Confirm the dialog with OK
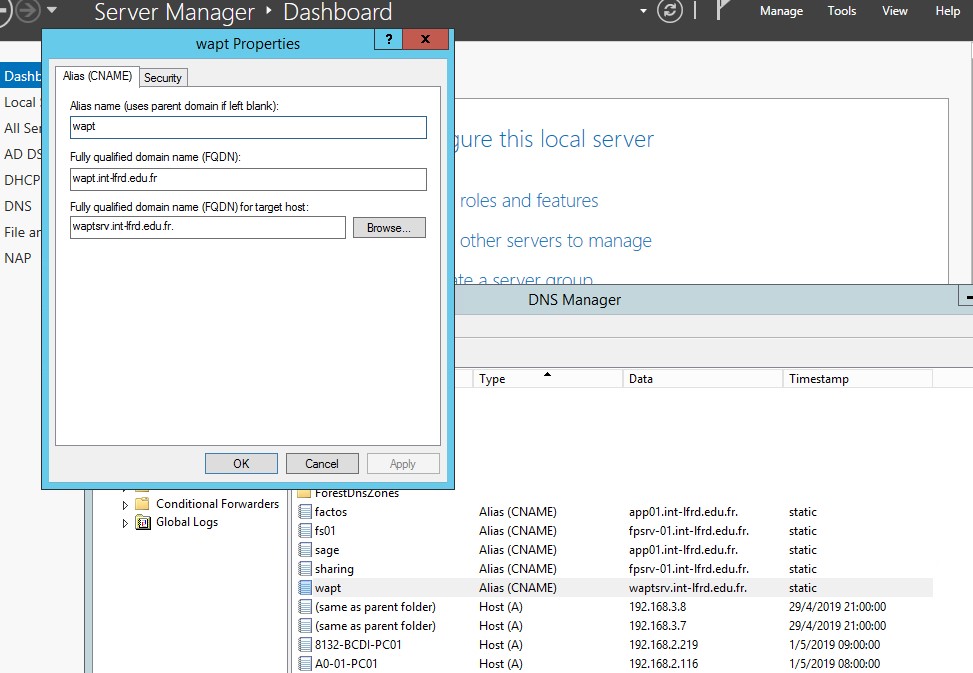 tap(241, 464)
